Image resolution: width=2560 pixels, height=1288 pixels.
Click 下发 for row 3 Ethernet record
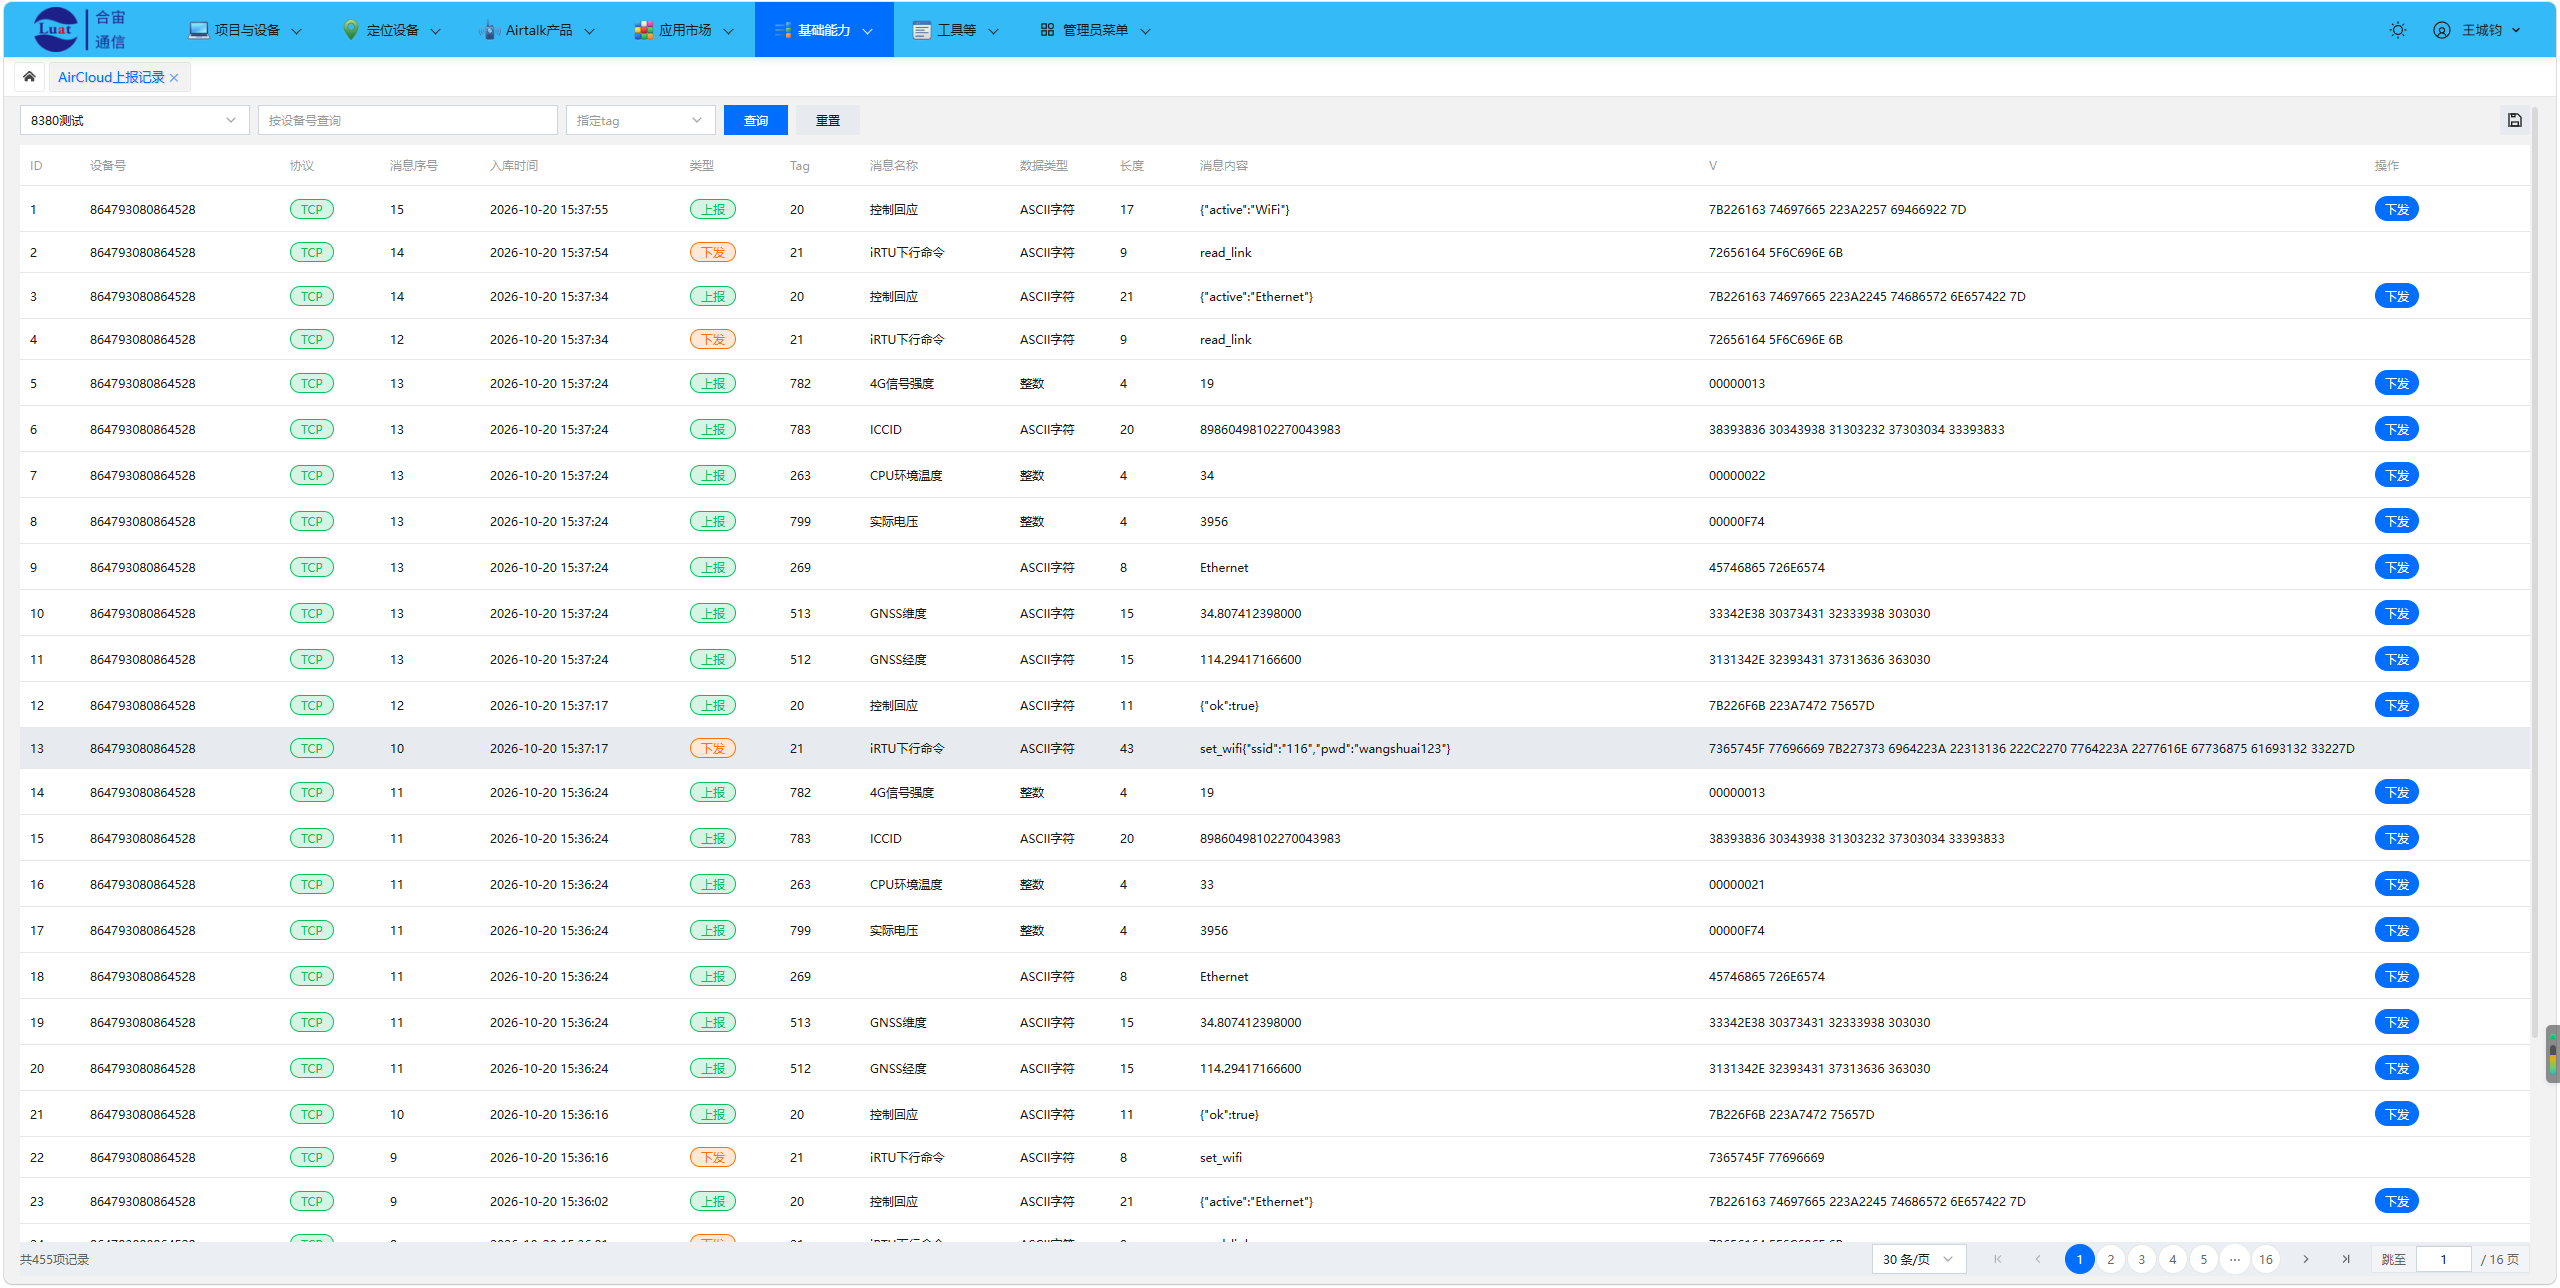pyautogui.click(x=2396, y=296)
